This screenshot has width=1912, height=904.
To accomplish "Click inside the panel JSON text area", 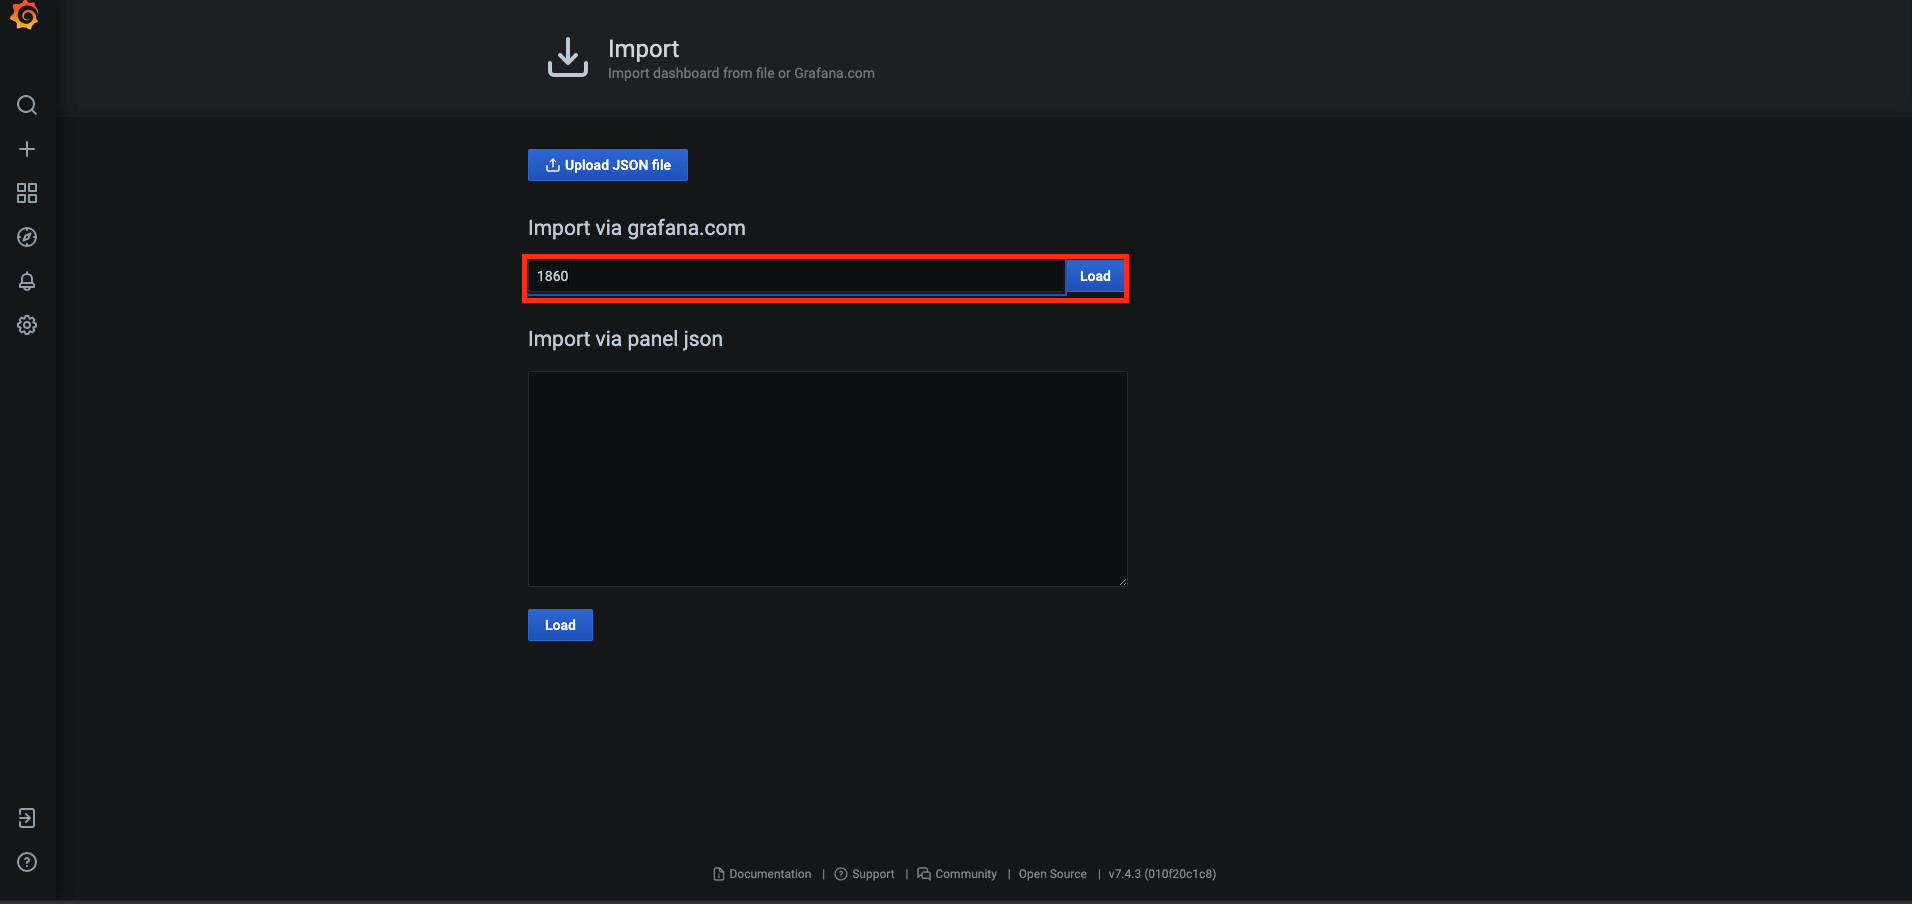I will click(828, 479).
